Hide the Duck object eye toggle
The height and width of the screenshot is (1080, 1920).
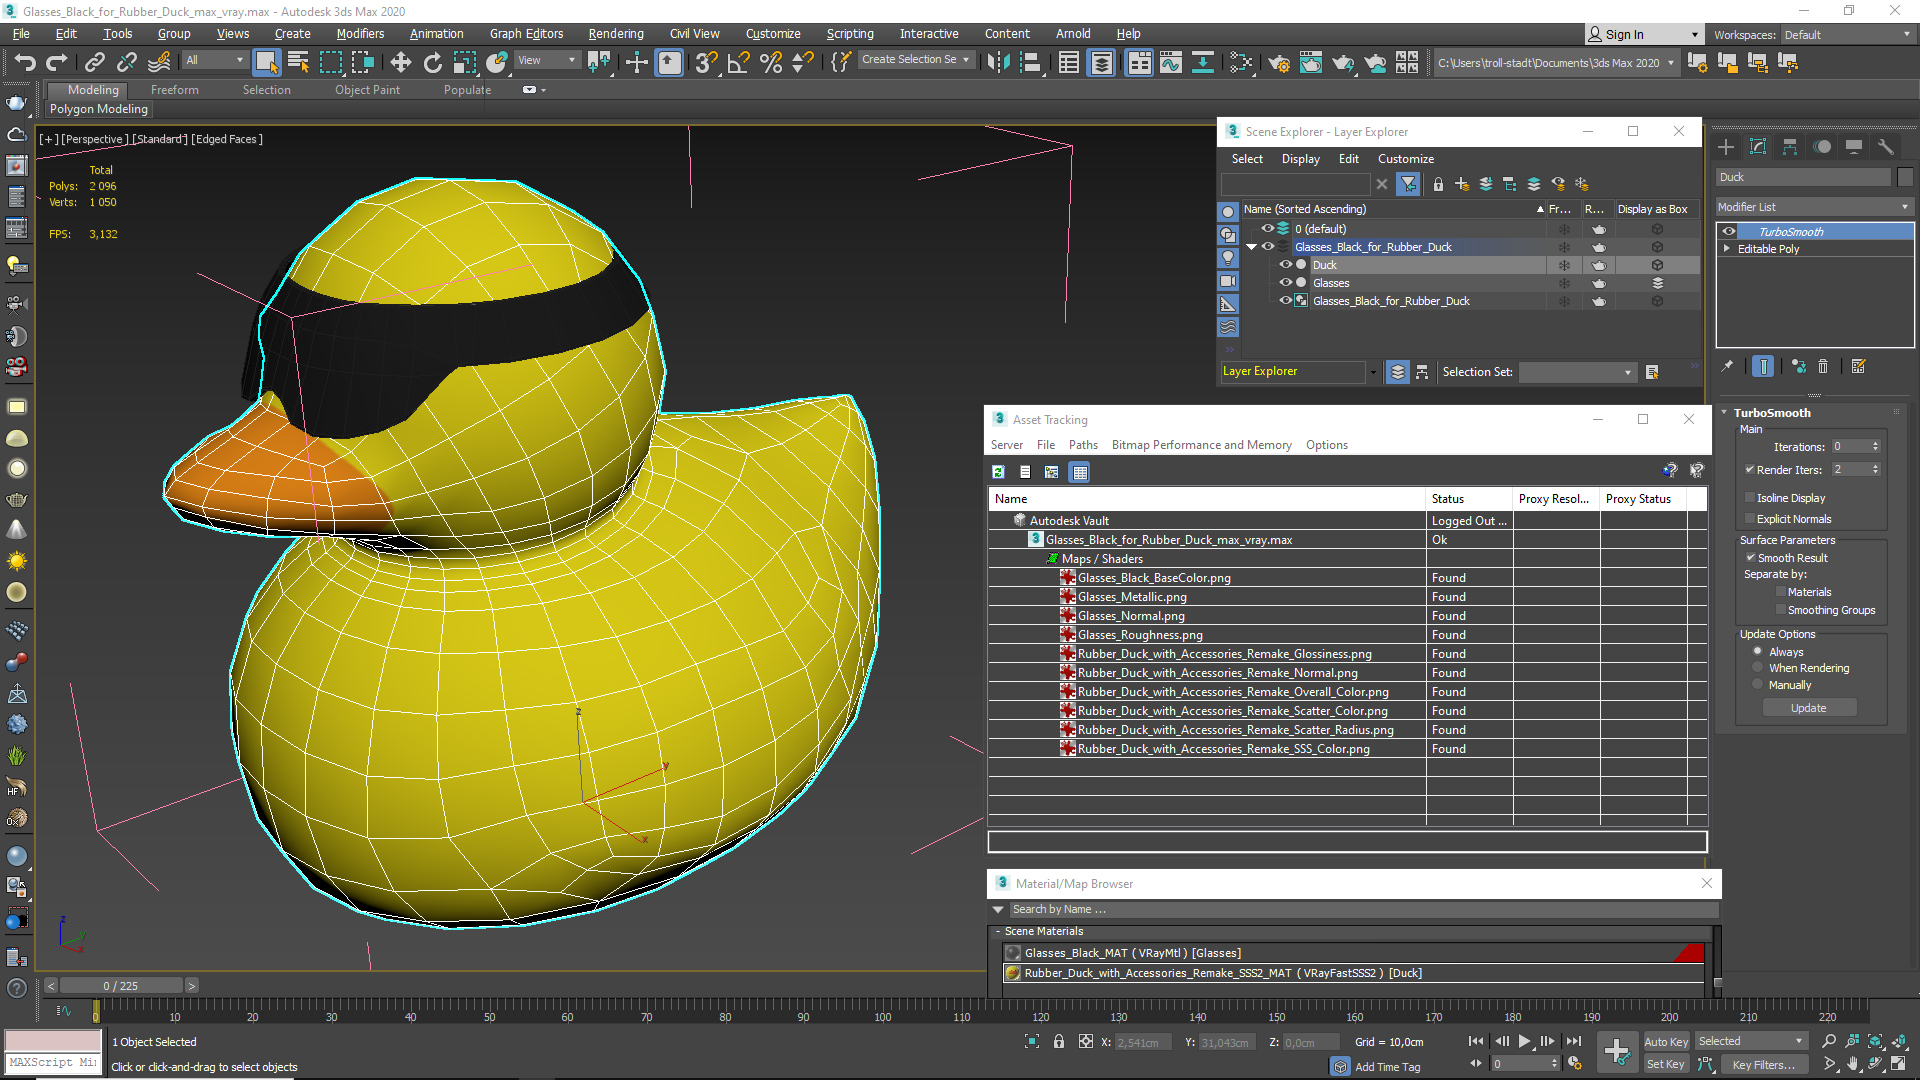1285,265
